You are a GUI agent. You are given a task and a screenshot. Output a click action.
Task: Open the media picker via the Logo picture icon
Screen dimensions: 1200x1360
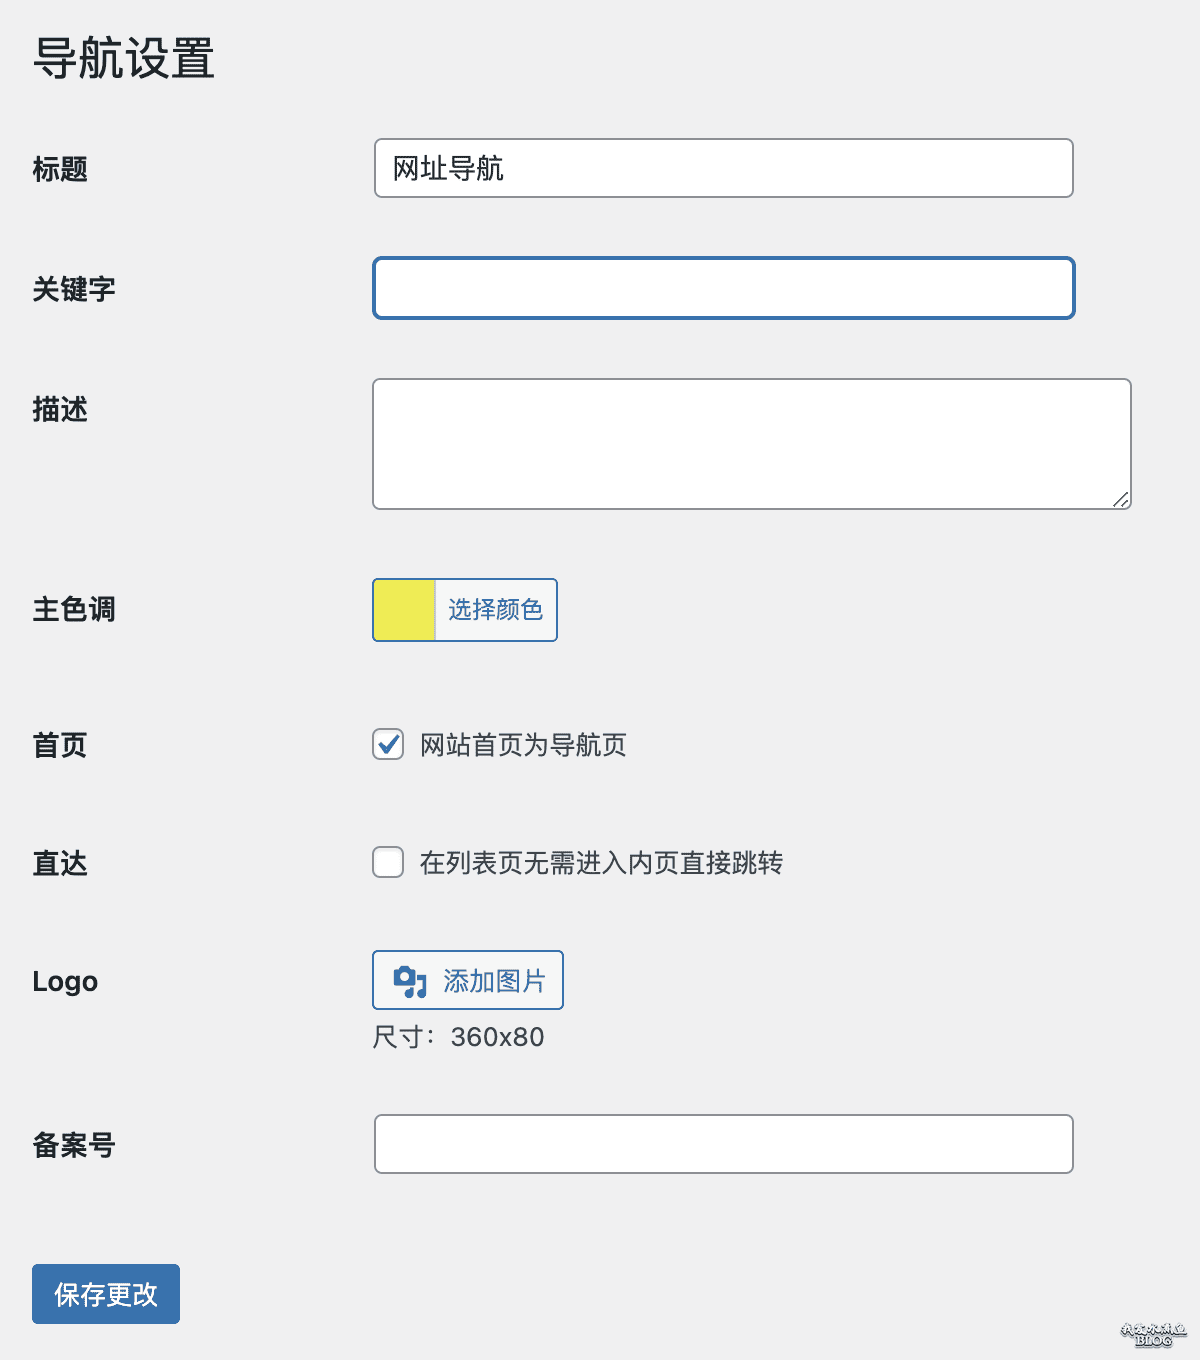411,980
